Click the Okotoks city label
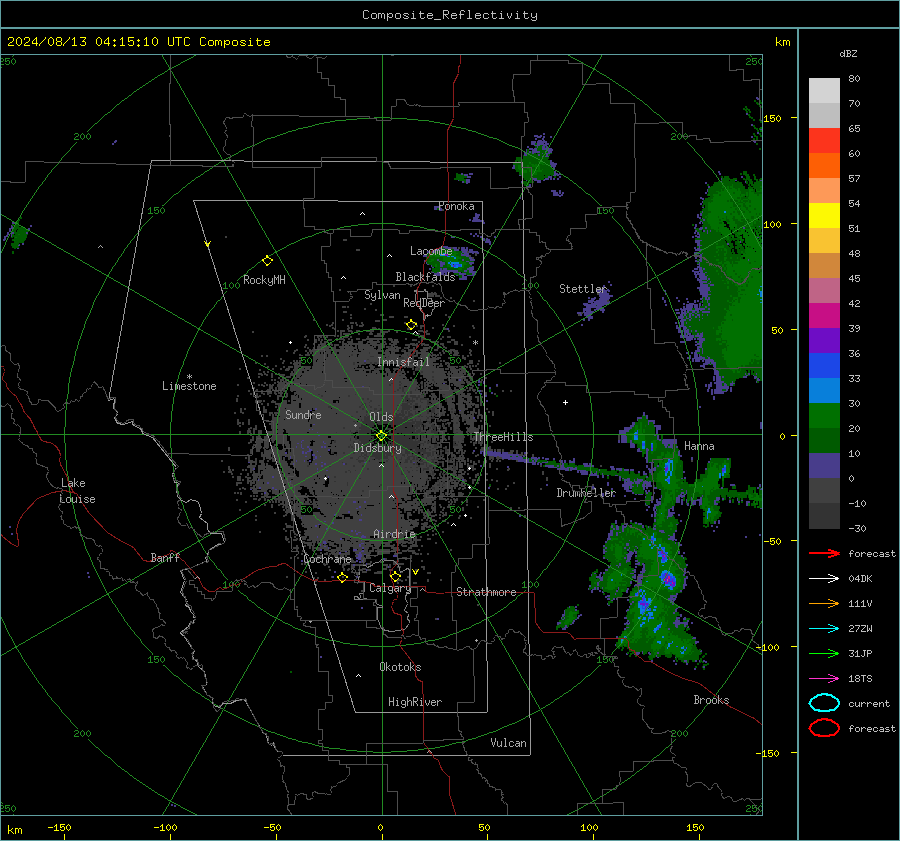The width and height of the screenshot is (900, 841). [400, 667]
